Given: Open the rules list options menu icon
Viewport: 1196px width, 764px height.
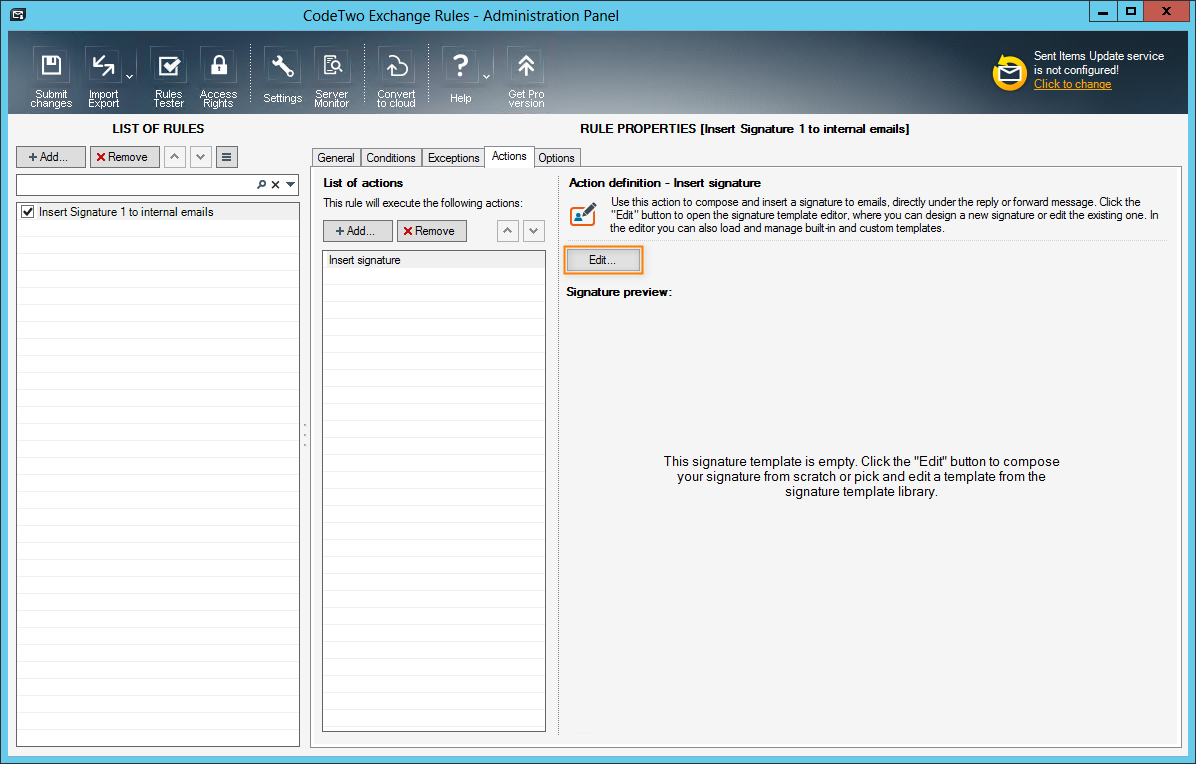Looking at the screenshot, I should pyautogui.click(x=227, y=157).
